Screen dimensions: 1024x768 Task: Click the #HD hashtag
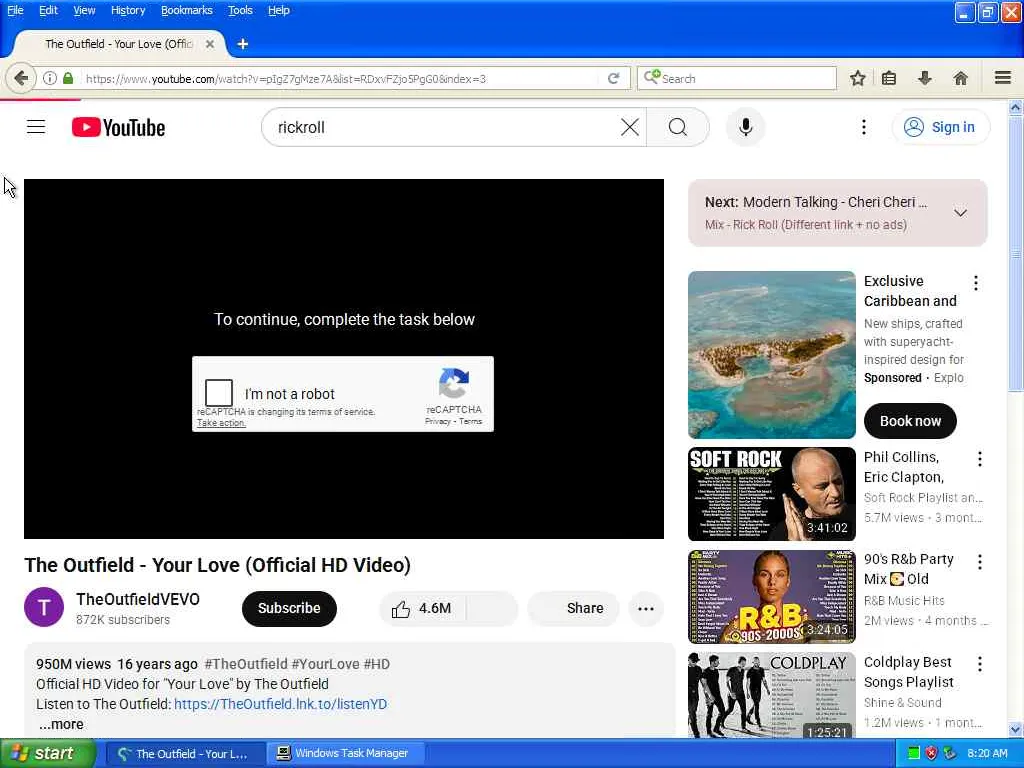[x=377, y=664]
